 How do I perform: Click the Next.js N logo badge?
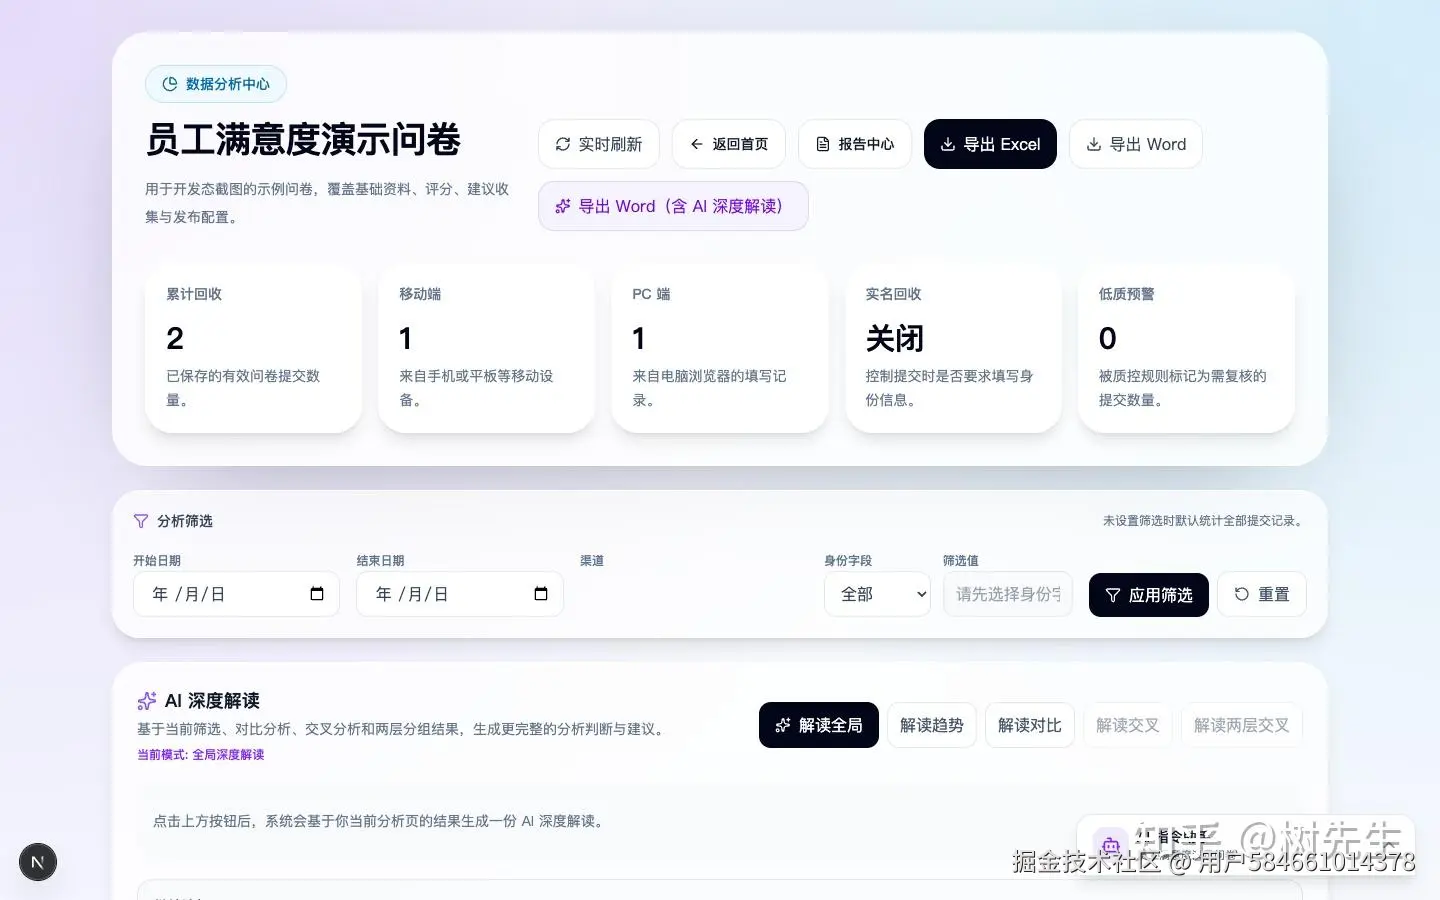click(38, 862)
